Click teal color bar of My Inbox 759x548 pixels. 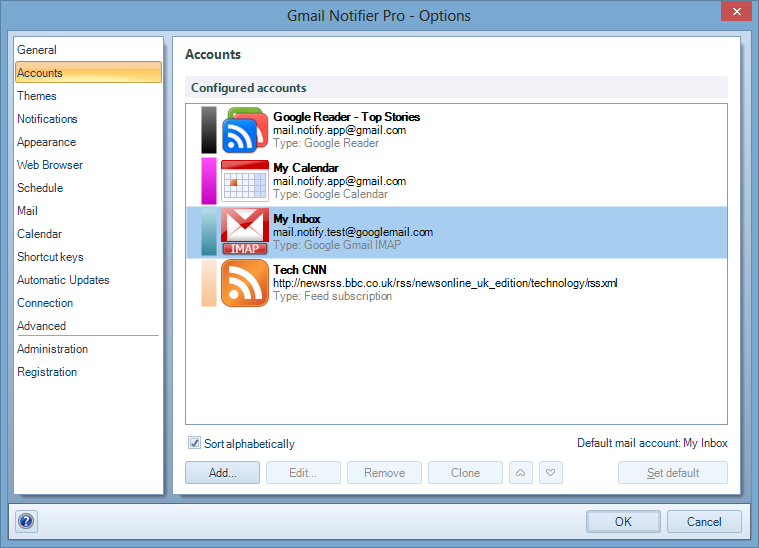(x=209, y=232)
